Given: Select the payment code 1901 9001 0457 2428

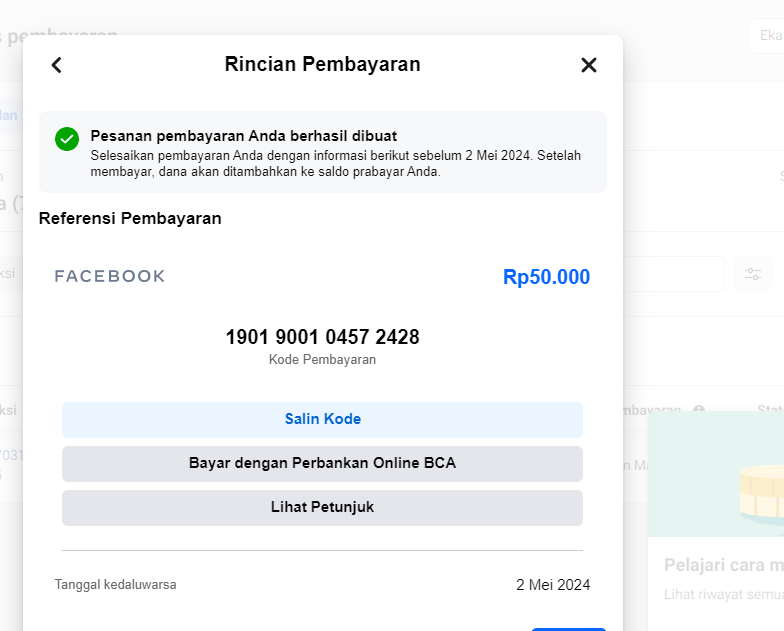Looking at the screenshot, I should pyautogui.click(x=322, y=337).
